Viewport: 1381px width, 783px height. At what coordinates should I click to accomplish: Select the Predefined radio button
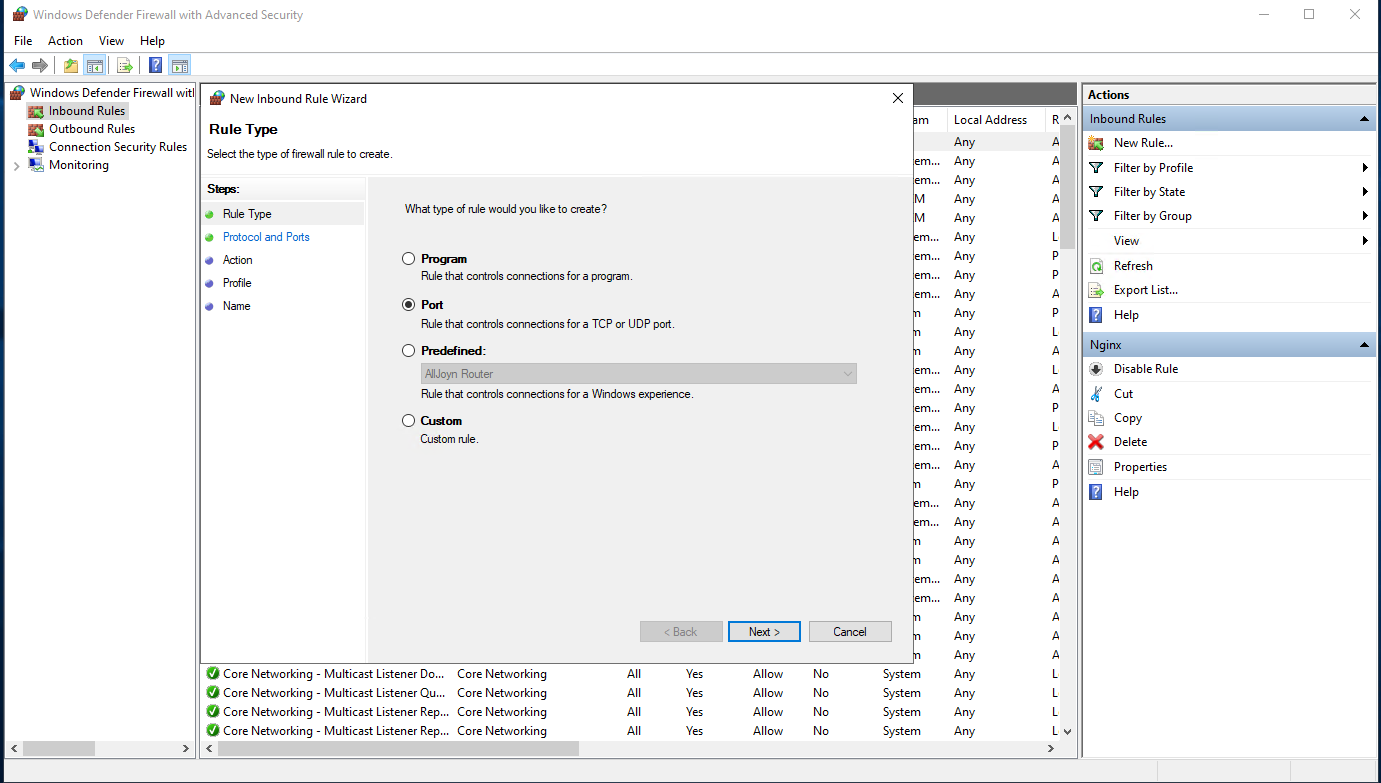point(408,351)
